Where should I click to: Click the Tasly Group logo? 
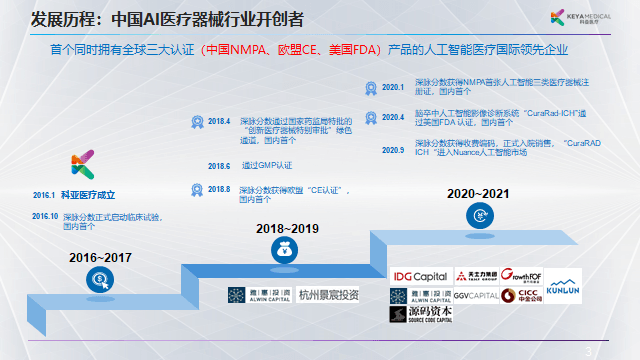tap(476, 276)
